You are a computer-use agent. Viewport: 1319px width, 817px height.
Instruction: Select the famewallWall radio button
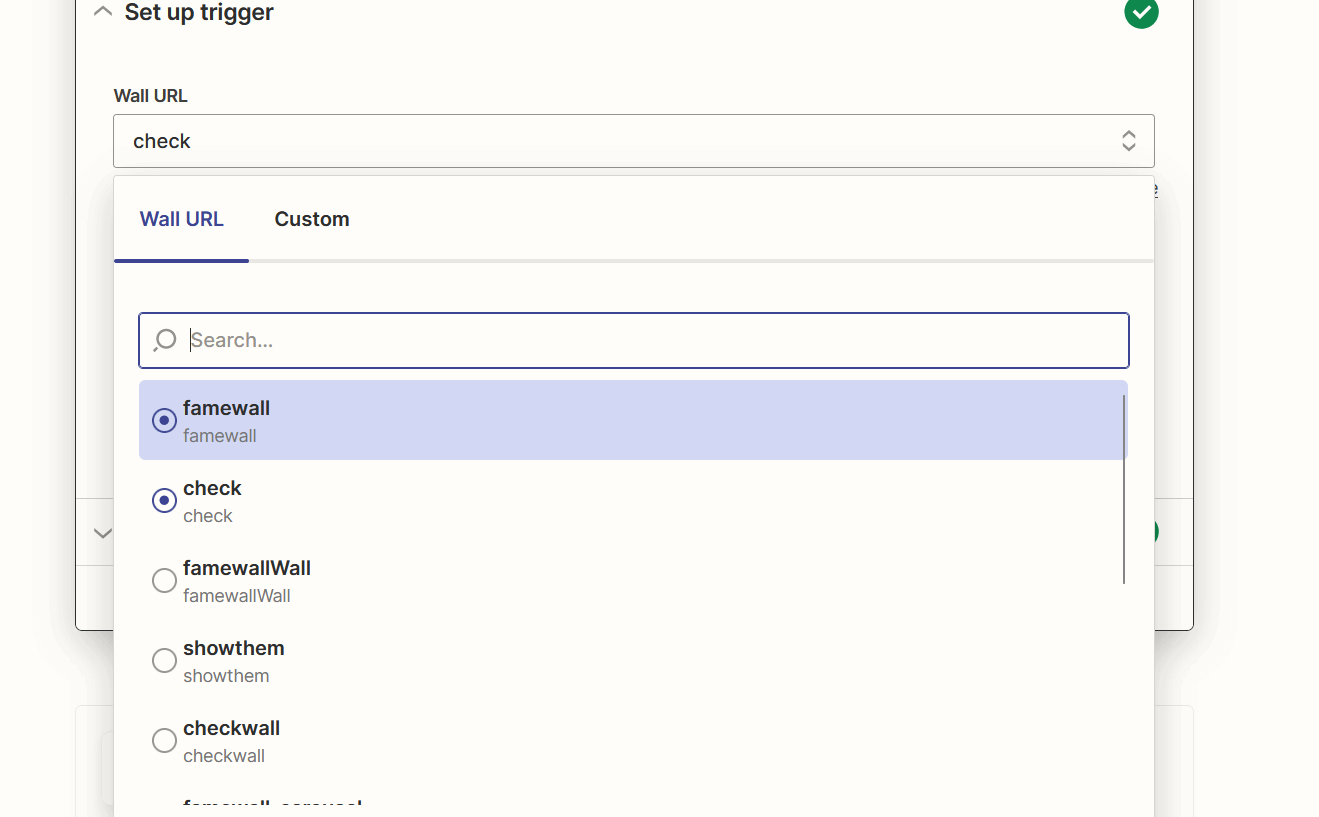pos(164,581)
